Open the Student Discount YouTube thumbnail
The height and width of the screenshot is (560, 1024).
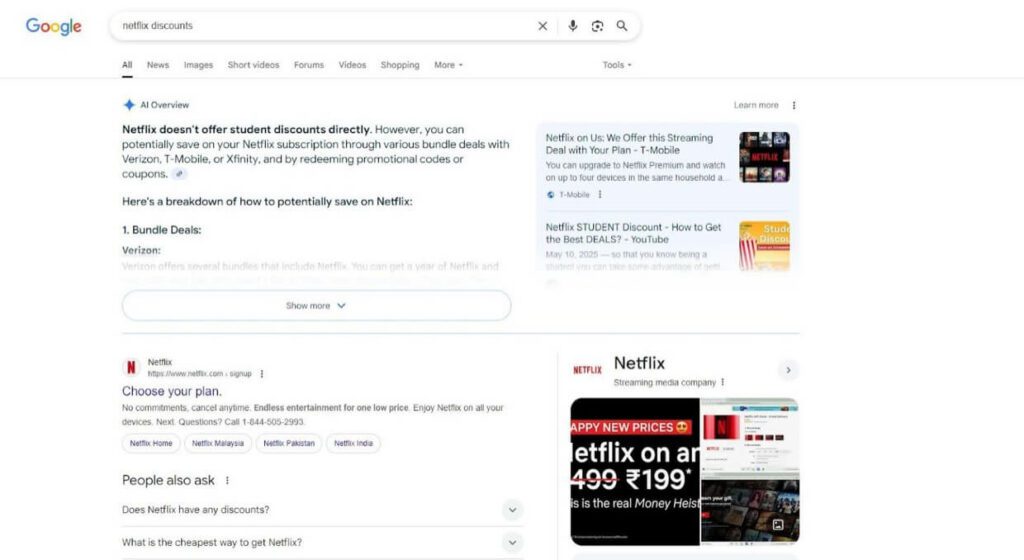764,245
